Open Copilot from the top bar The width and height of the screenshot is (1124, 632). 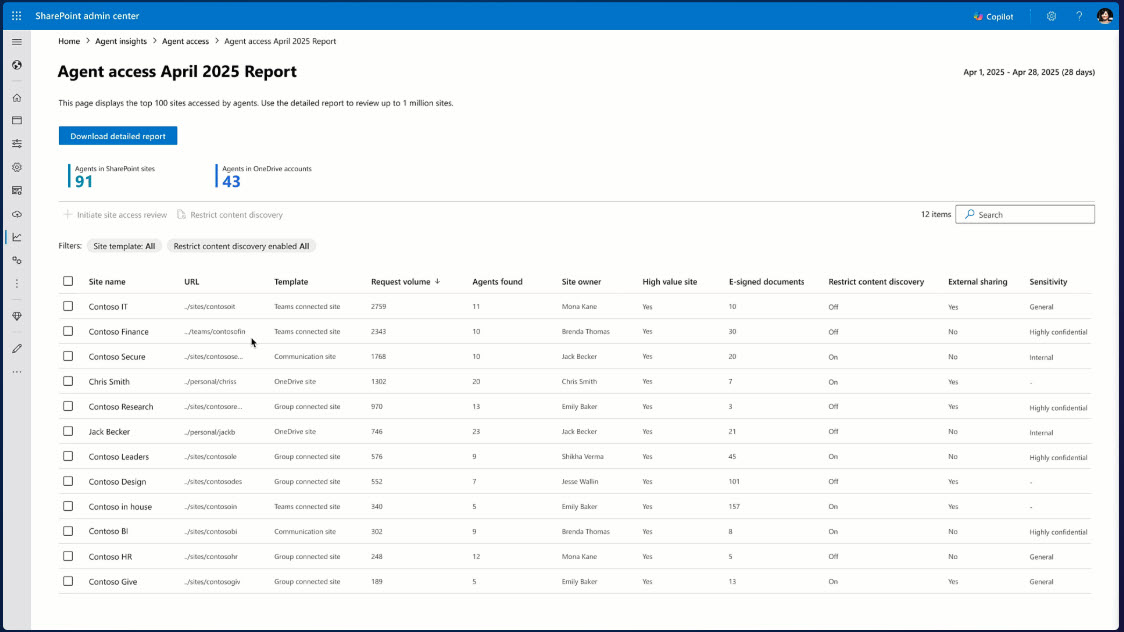[x=994, y=16]
